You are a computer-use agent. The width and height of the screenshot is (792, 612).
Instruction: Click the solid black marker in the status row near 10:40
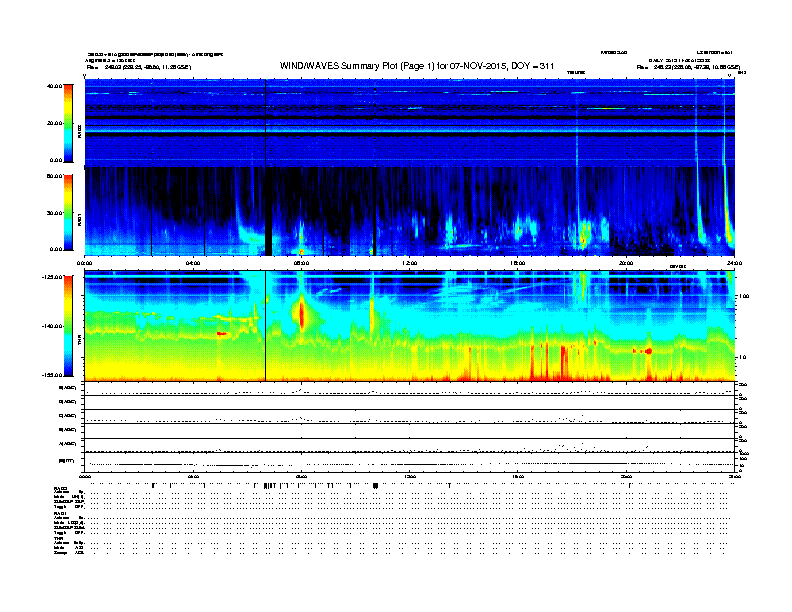tap(375, 485)
